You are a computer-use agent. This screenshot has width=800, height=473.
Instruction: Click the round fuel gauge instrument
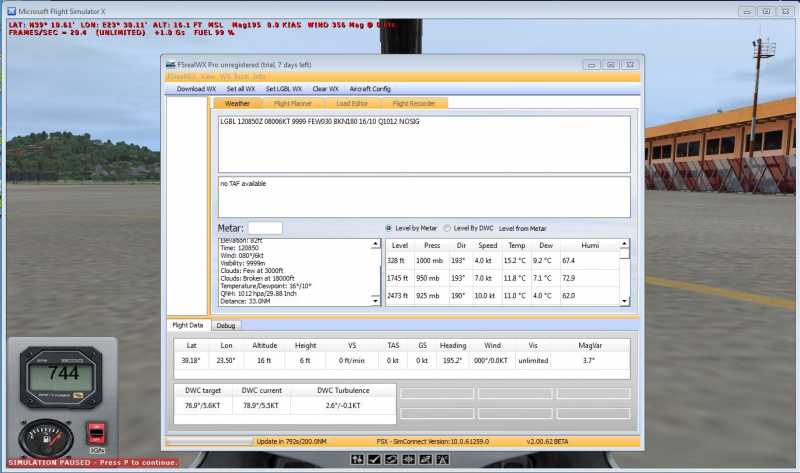45,437
